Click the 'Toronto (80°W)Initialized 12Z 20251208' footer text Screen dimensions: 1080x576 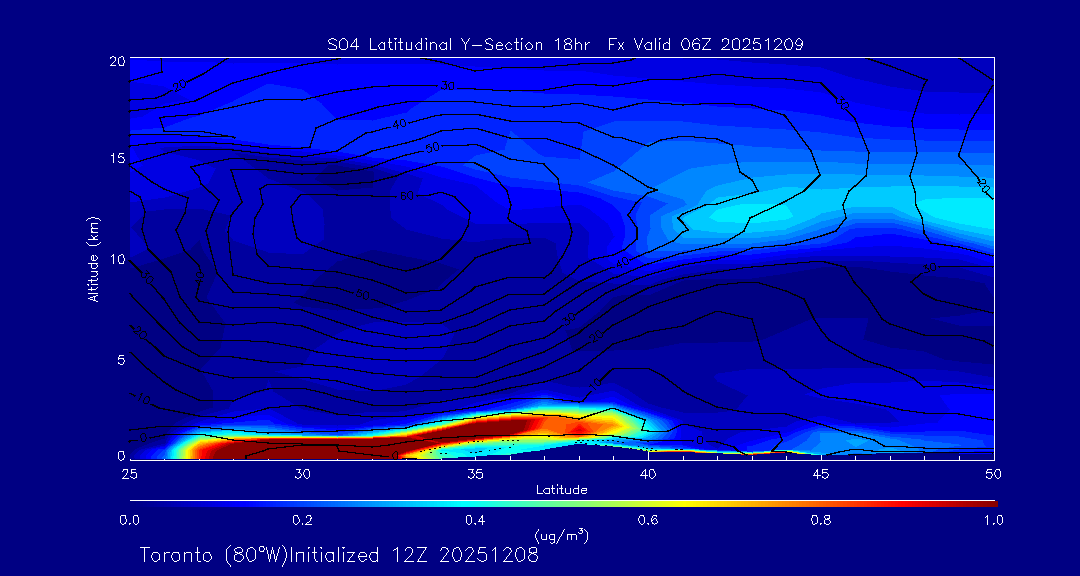(339, 555)
